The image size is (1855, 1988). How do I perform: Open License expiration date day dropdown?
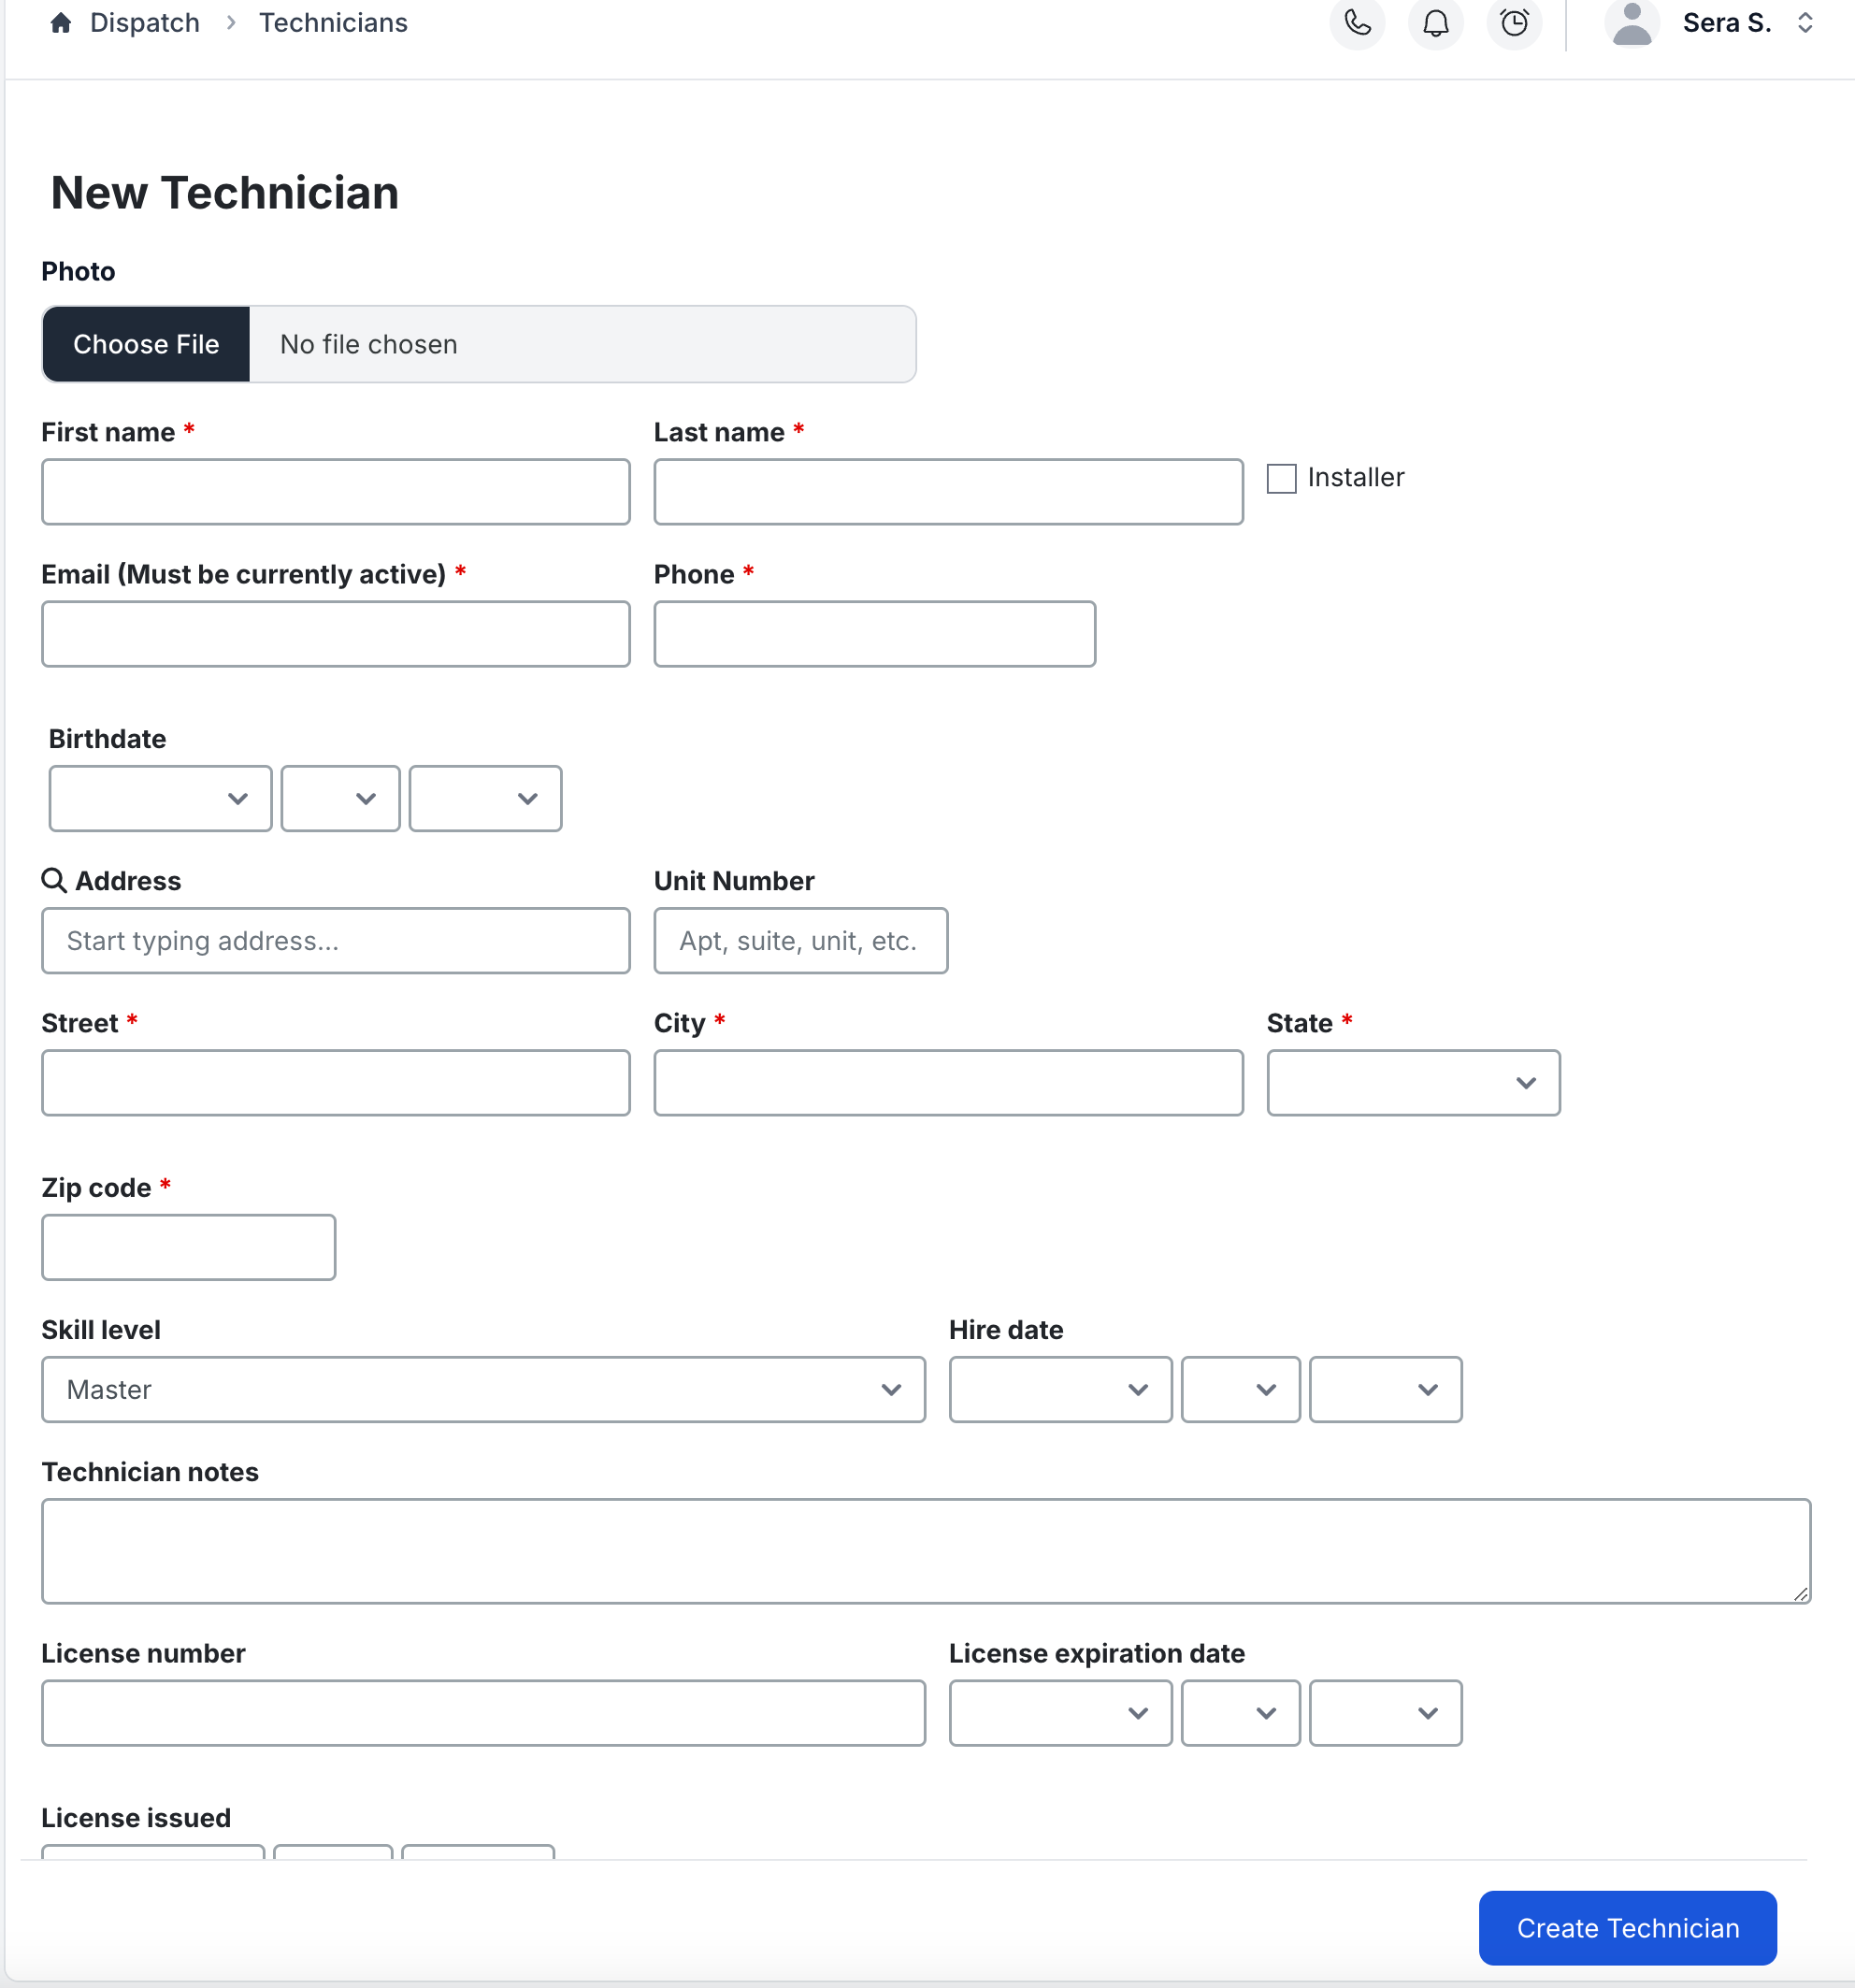click(x=1240, y=1712)
